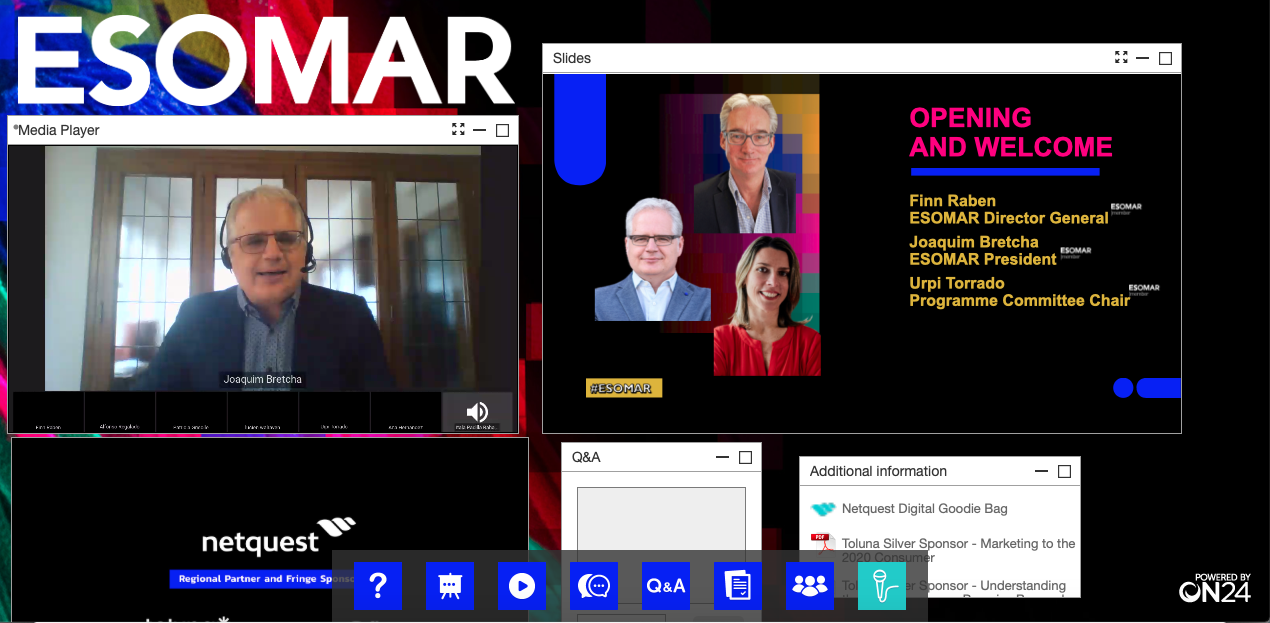Maximize the Media Player window
This screenshot has height=623, width=1270.
(502, 130)
